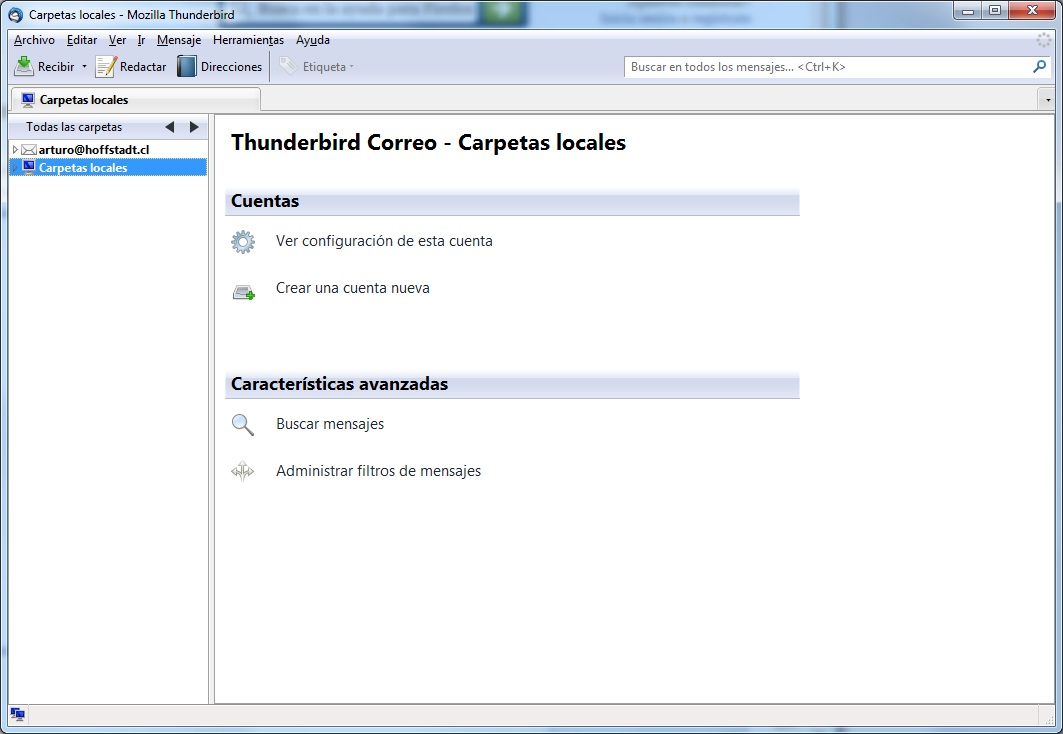Click the search magnifier in search box
The image size is (1063, 734).
pos(1039,67)
